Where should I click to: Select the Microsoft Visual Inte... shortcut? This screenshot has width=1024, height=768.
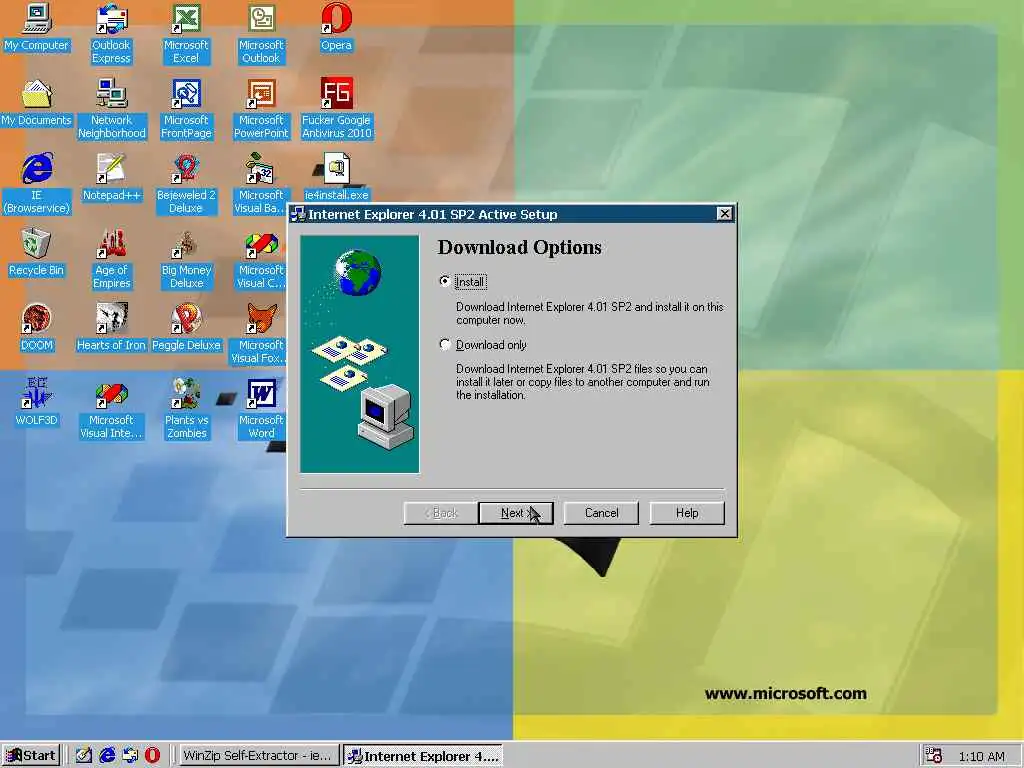point(111,408)
